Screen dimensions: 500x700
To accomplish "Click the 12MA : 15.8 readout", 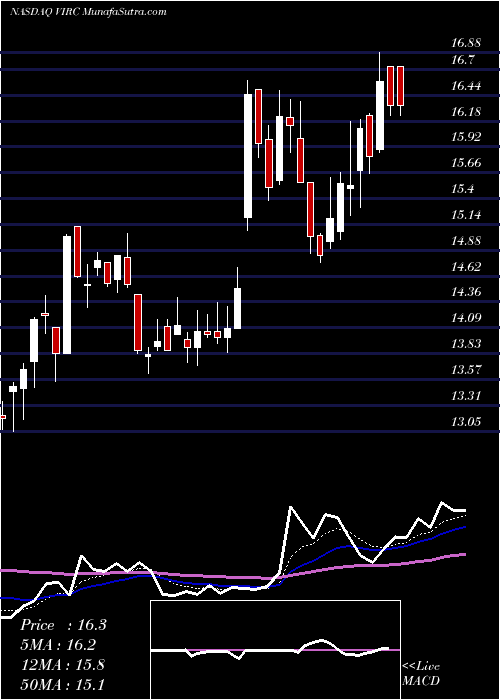I will click(x=62, y=665).
